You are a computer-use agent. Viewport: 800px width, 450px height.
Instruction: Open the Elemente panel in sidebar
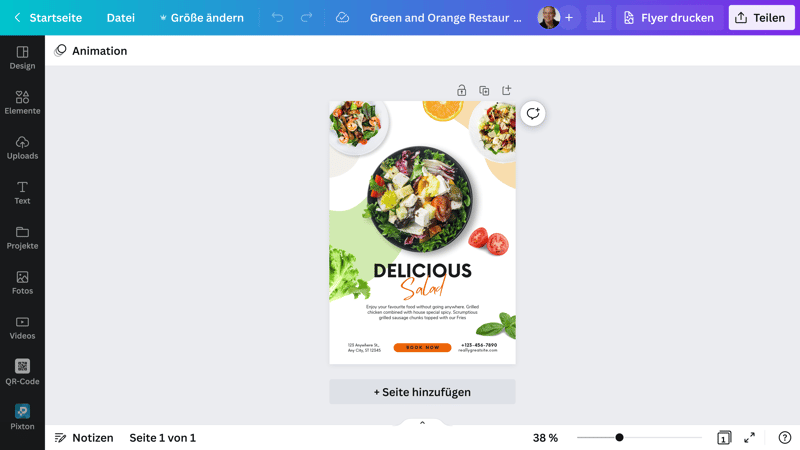tap(22, 102)
